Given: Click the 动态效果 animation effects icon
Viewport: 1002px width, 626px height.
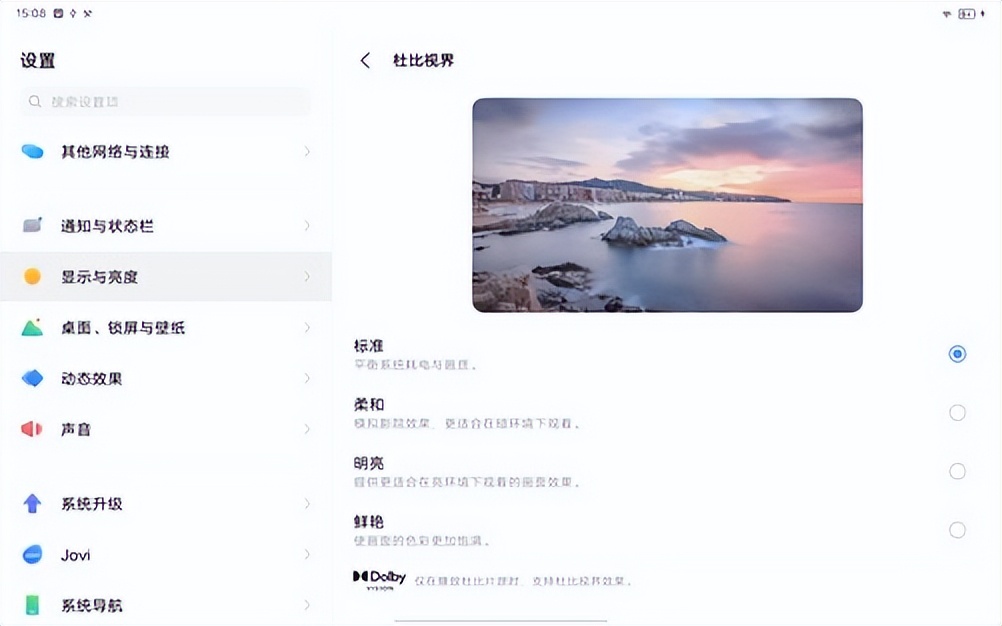Looking at the screenshot, I should pyautogui.click(x=32, y=378).
